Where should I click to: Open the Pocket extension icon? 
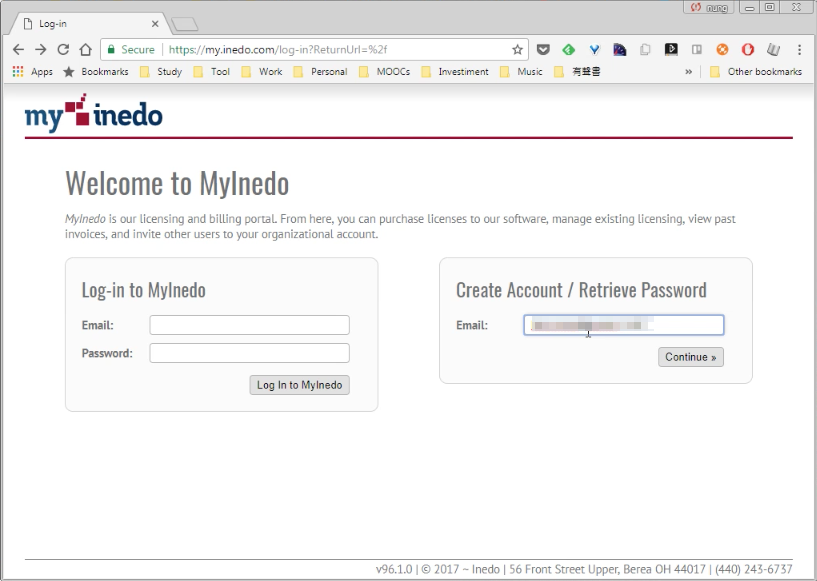[x=543, y=50]
